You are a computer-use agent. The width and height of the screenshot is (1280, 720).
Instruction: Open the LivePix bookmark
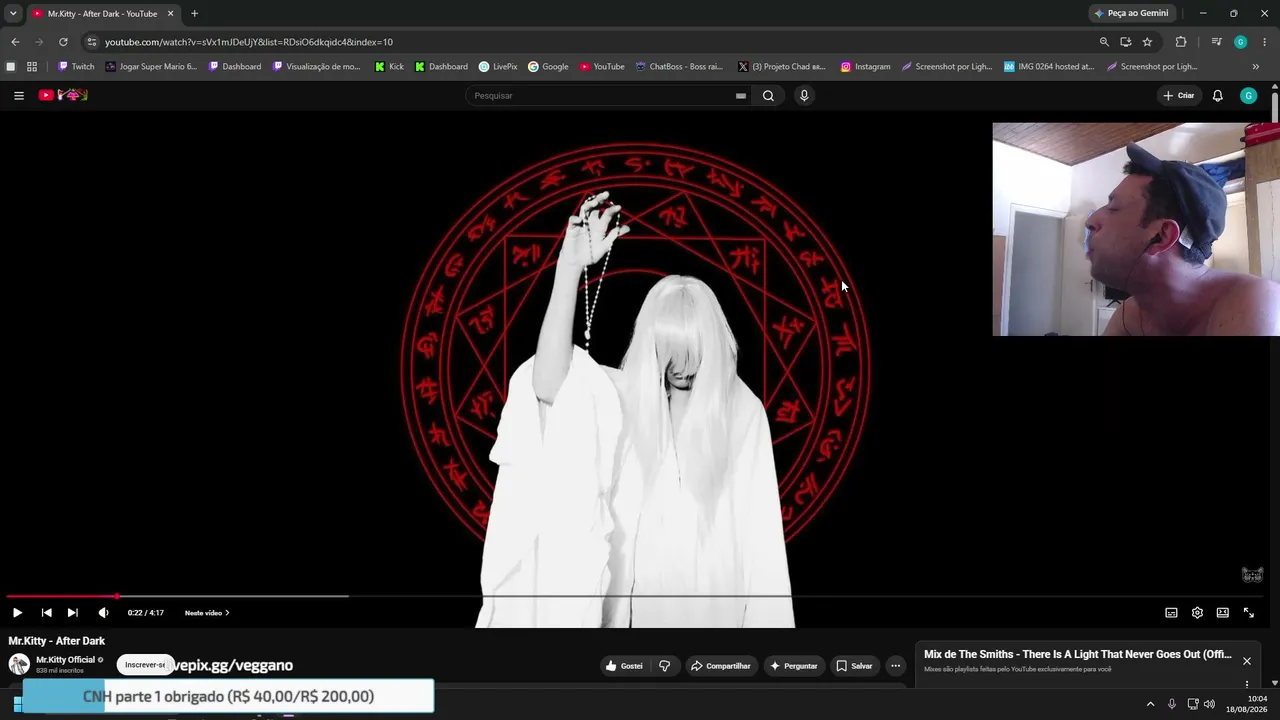tap(498, 67)
